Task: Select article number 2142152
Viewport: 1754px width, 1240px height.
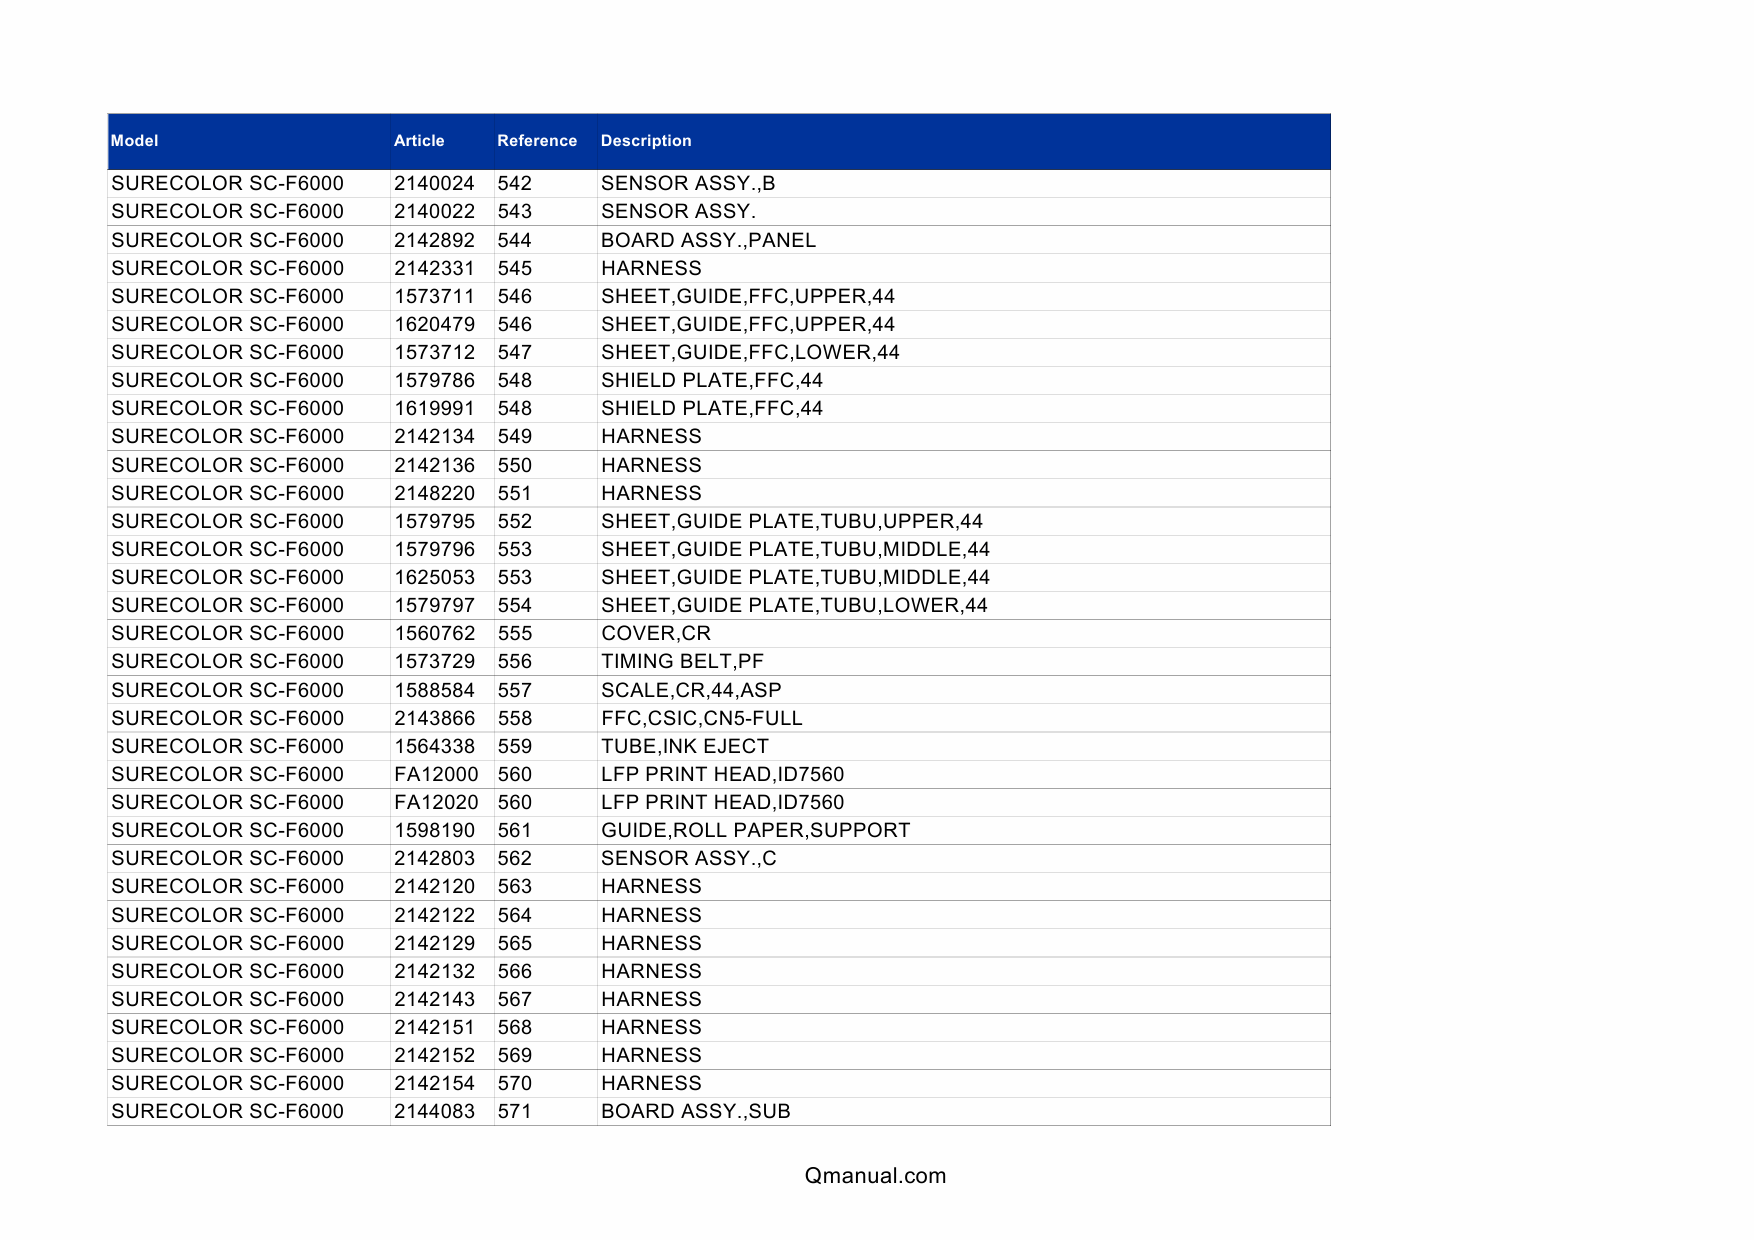Action: [x=434, y=1055]
